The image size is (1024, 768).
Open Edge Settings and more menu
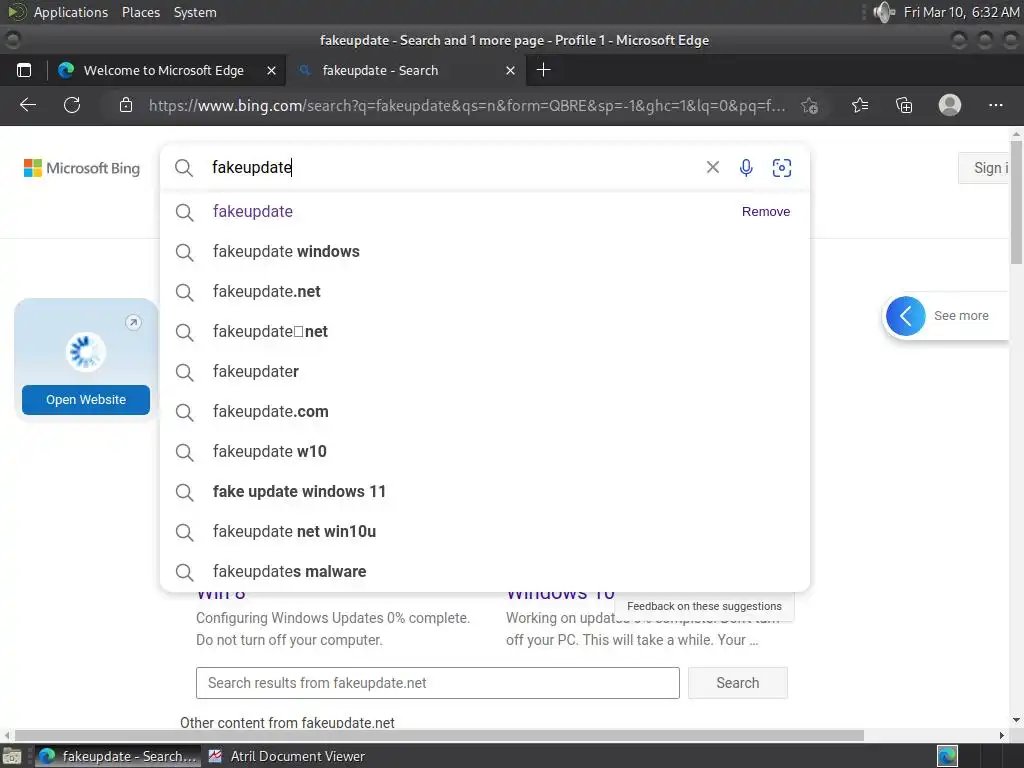click(x=995, y=105)
